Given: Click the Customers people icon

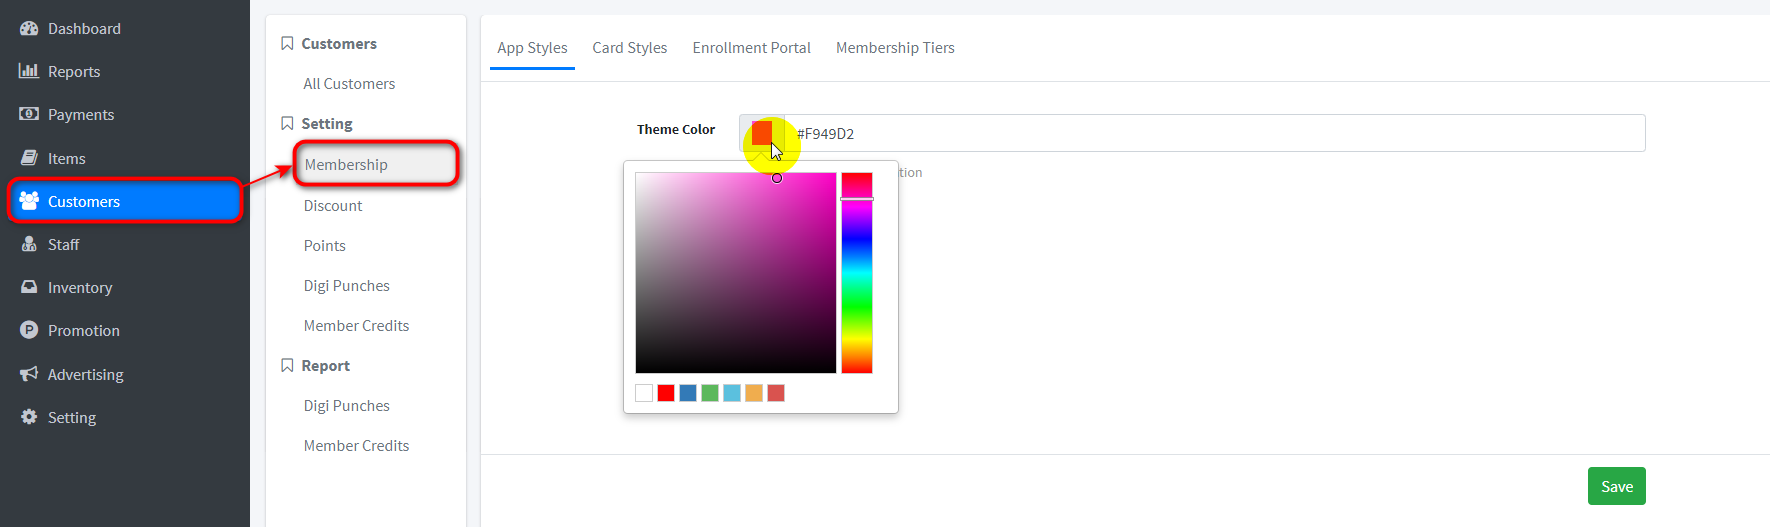Looking at the screenshot, I should 29,201.
